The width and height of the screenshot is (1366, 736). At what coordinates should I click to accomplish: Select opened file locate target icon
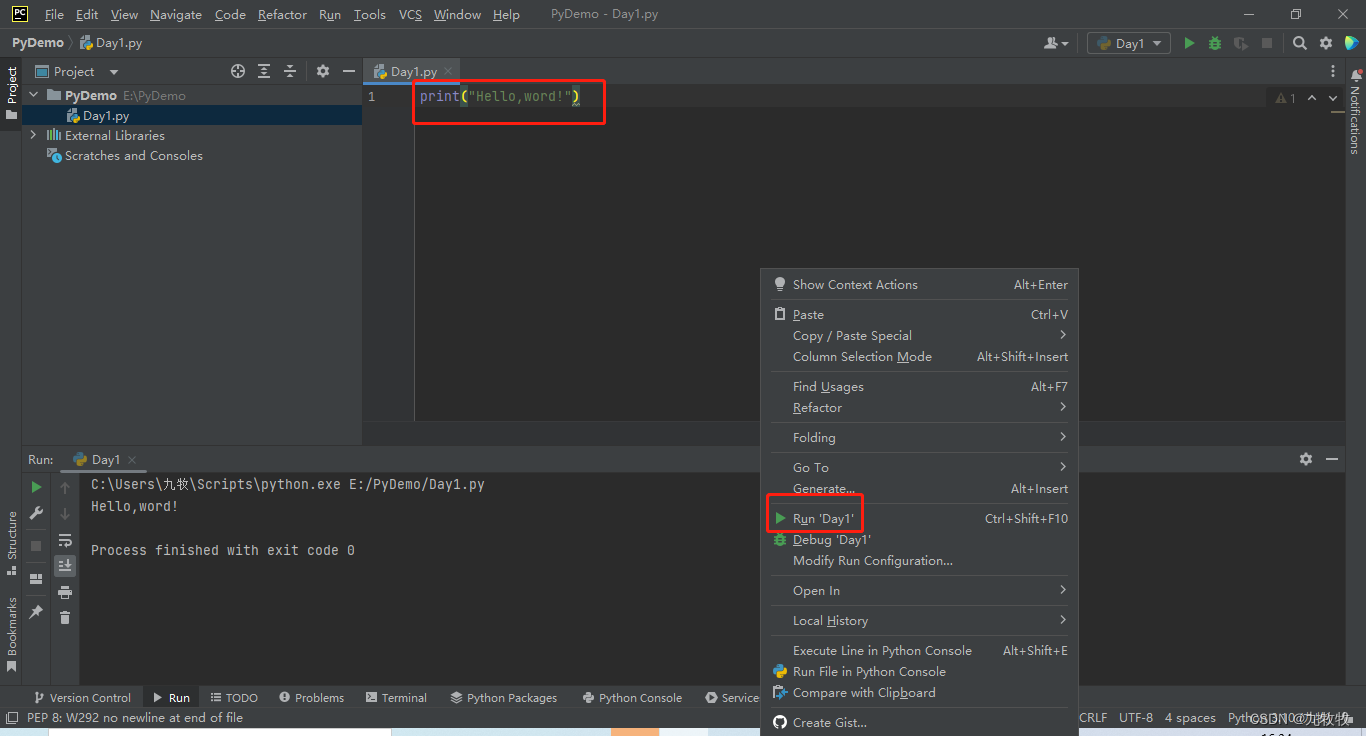coord(238,71)
